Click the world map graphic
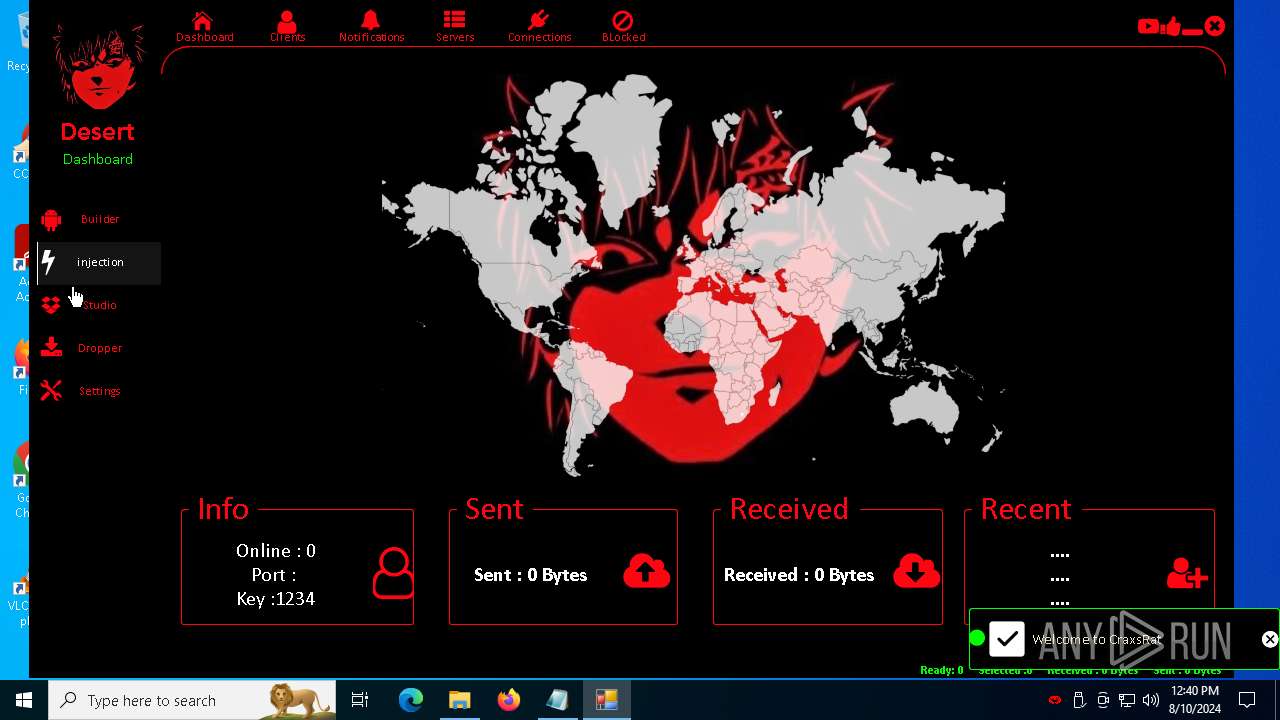 [x=693, y=275]
